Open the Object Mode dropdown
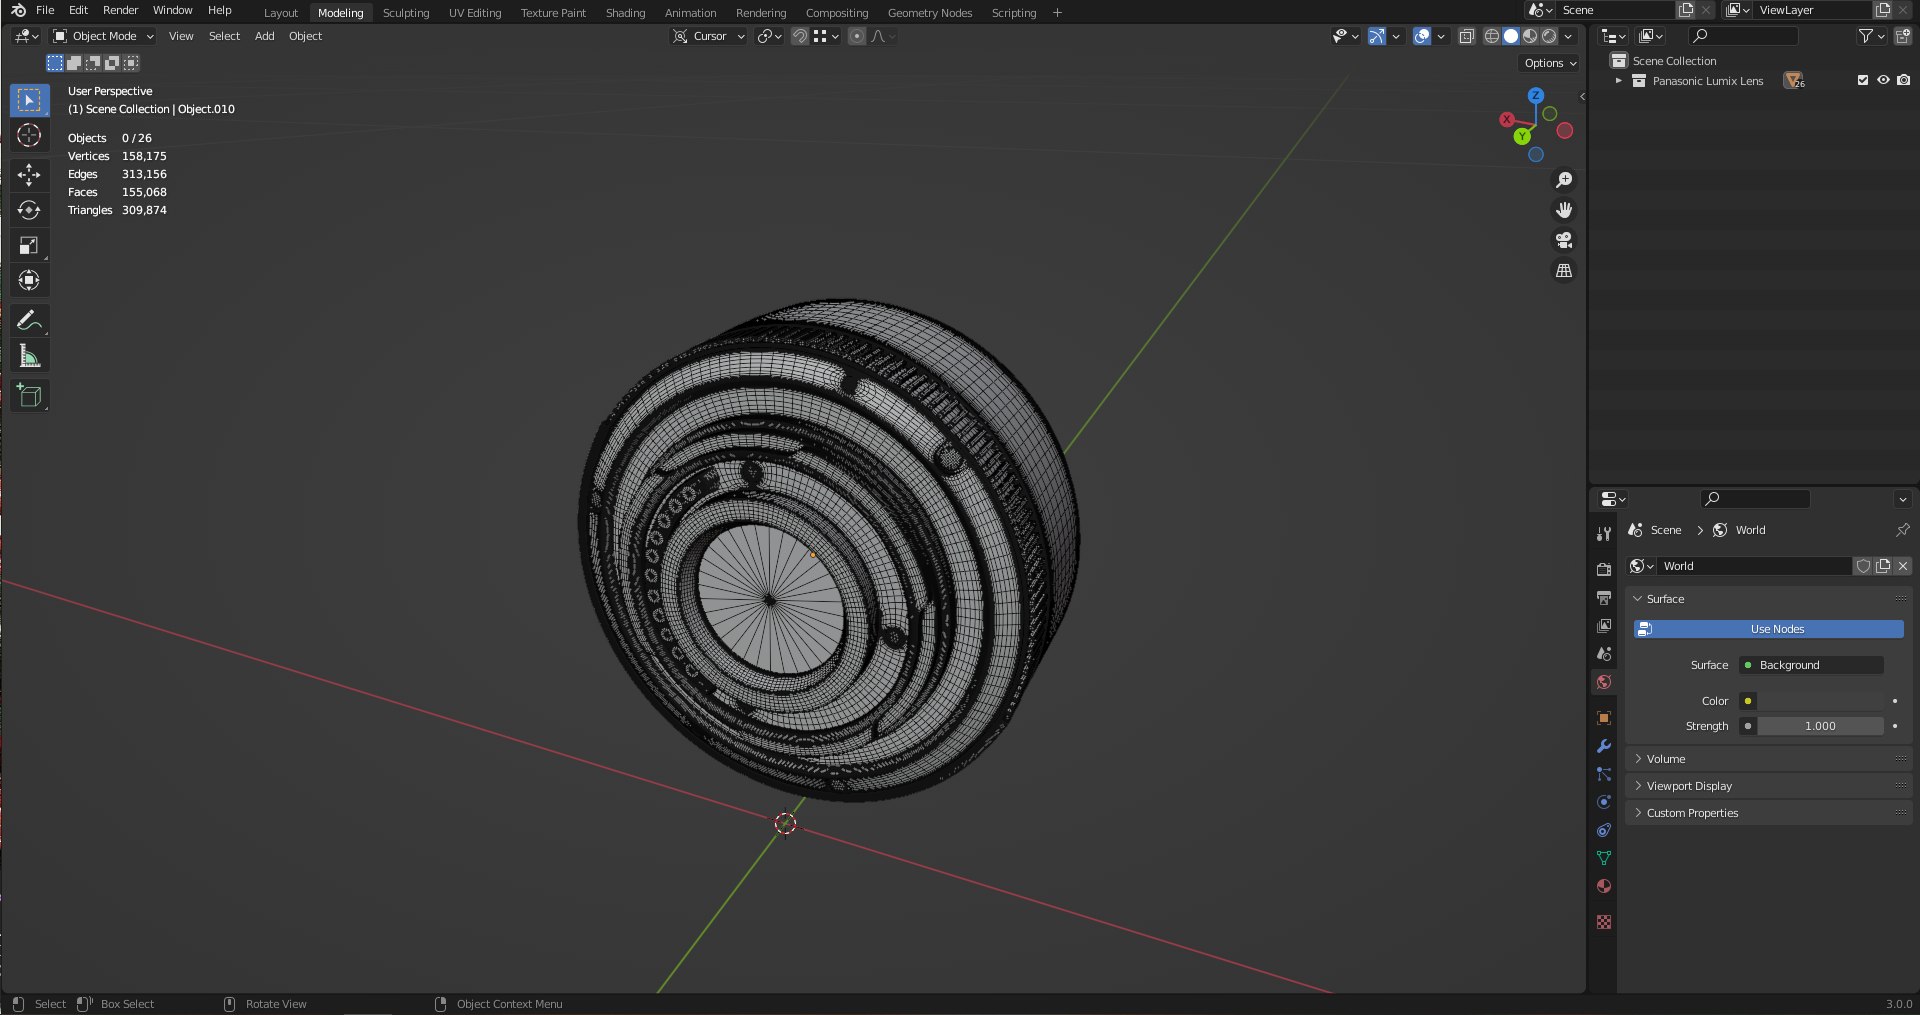 [x=104, y=36]
